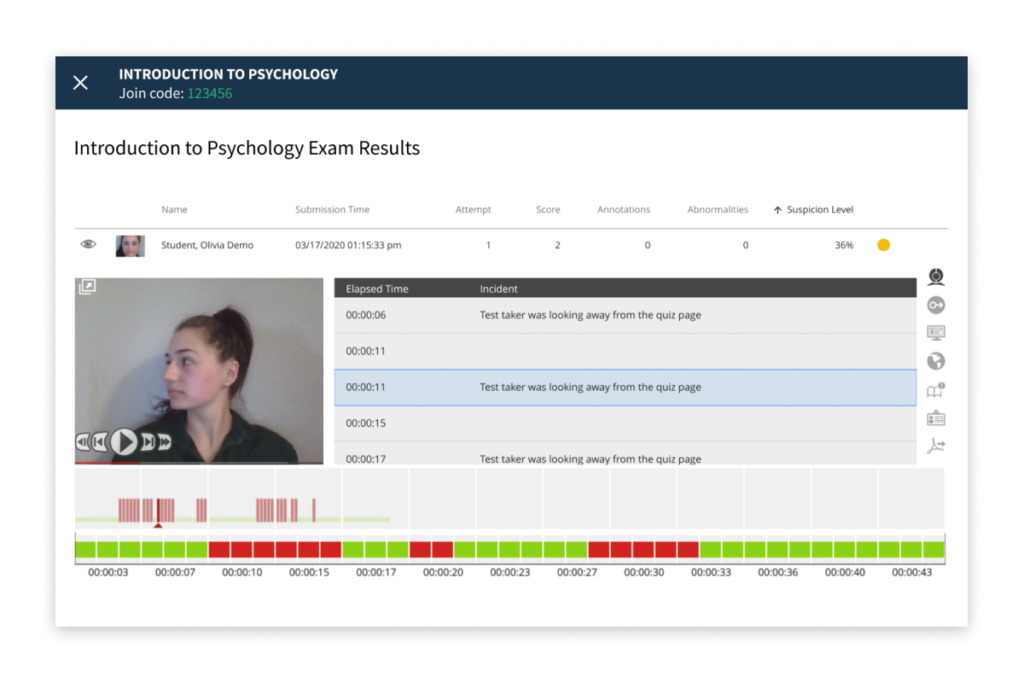
Task: Select the student name Olivia Demo
Action: pos(207,245)
